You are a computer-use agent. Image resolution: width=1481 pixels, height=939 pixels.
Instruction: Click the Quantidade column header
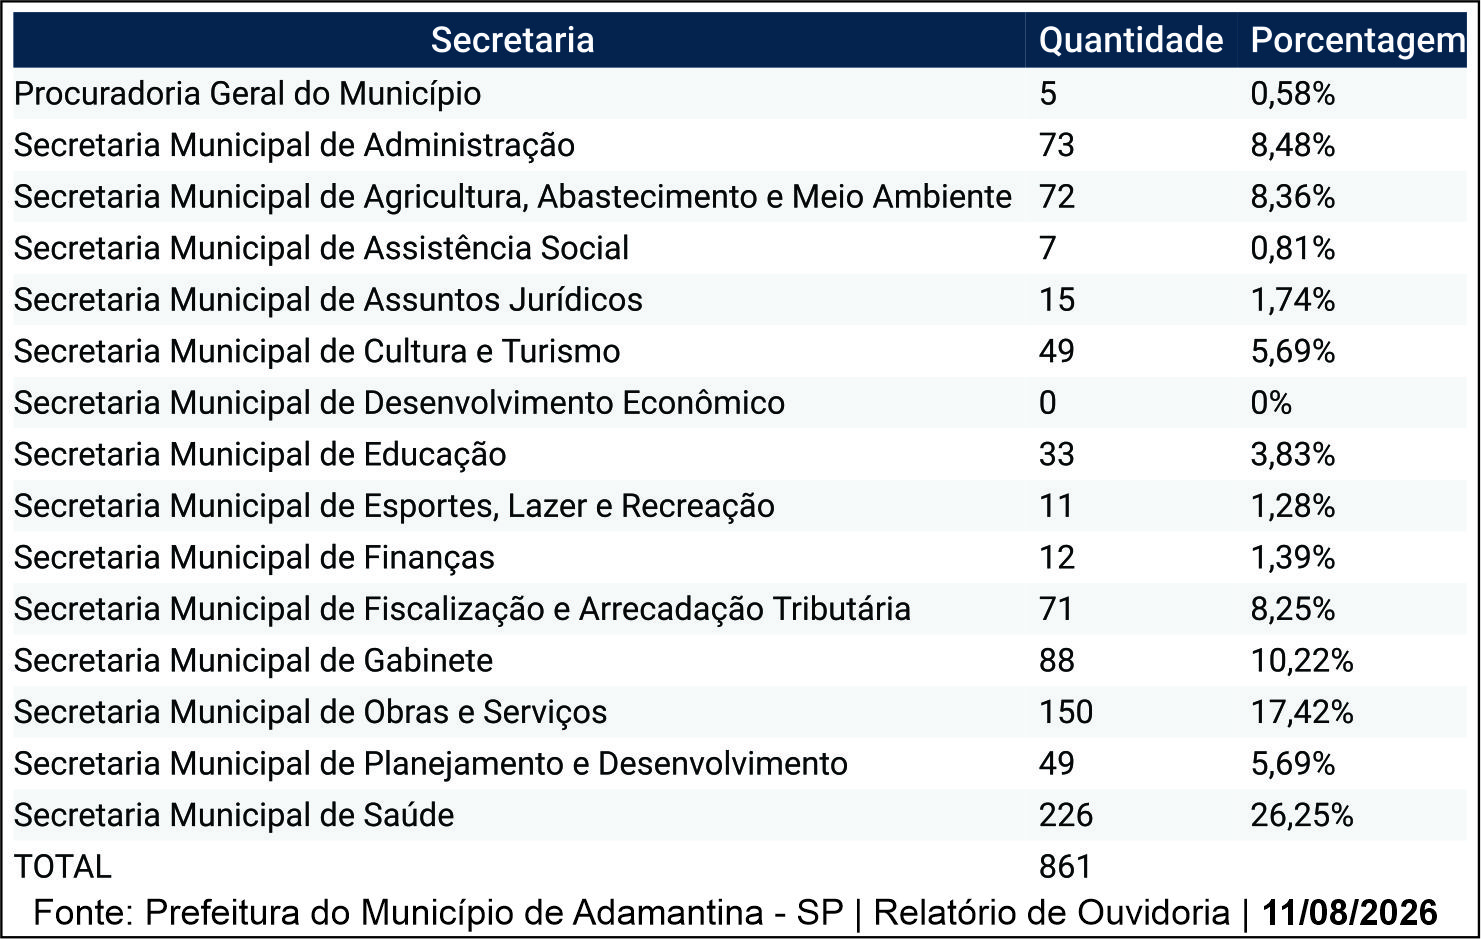pos(1131,40)
